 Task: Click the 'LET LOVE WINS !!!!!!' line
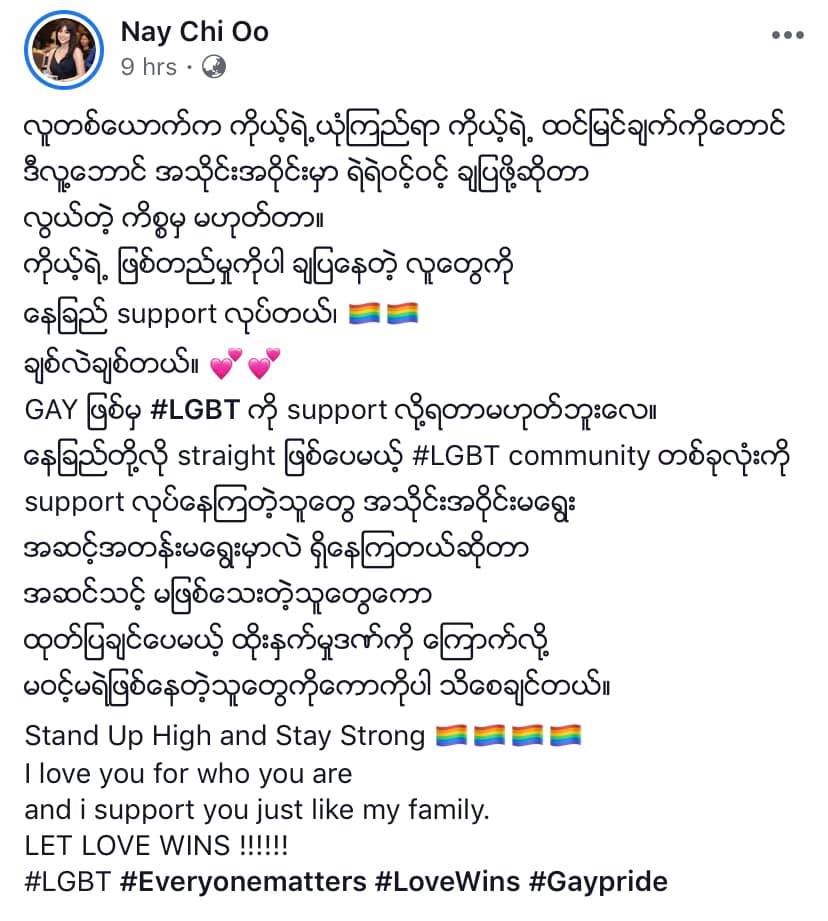pos(156,845)
